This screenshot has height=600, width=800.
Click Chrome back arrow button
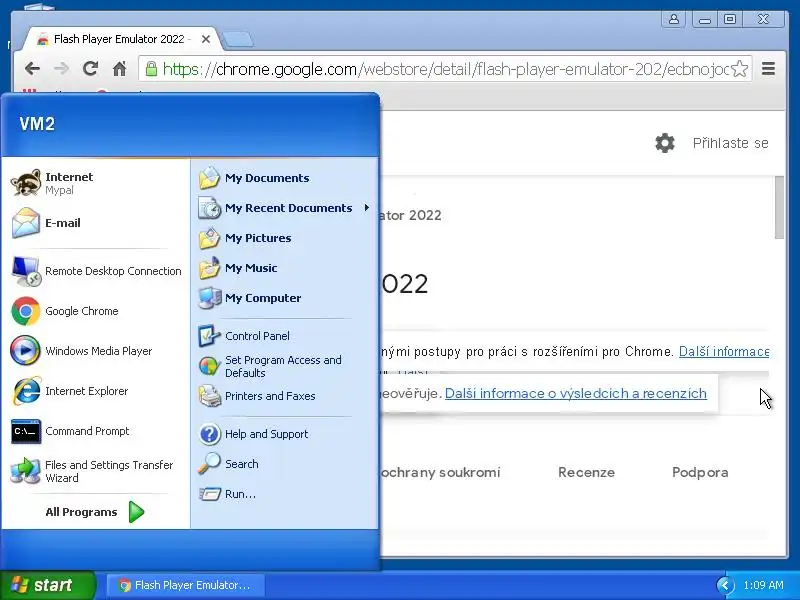pos(32,68)
